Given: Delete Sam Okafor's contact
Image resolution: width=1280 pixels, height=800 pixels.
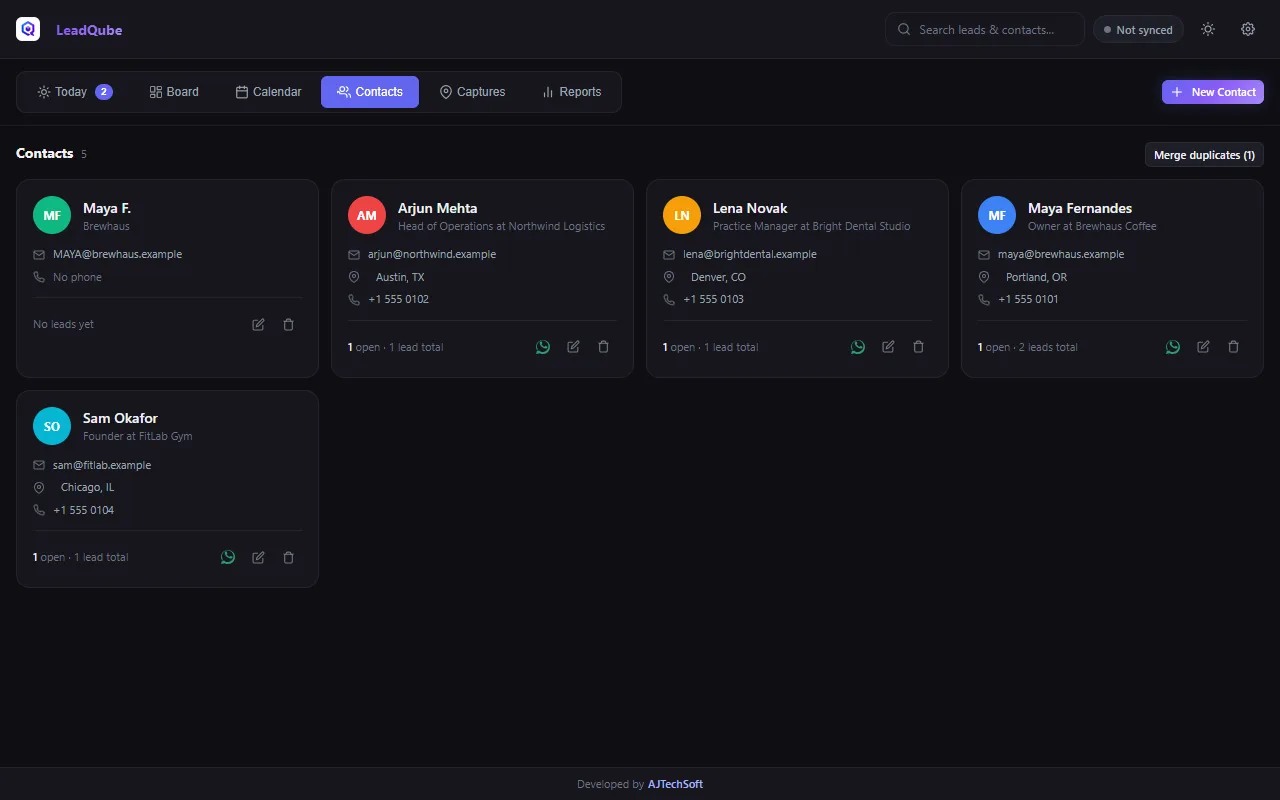Looking at the screenshot, I should pos(289,557).
